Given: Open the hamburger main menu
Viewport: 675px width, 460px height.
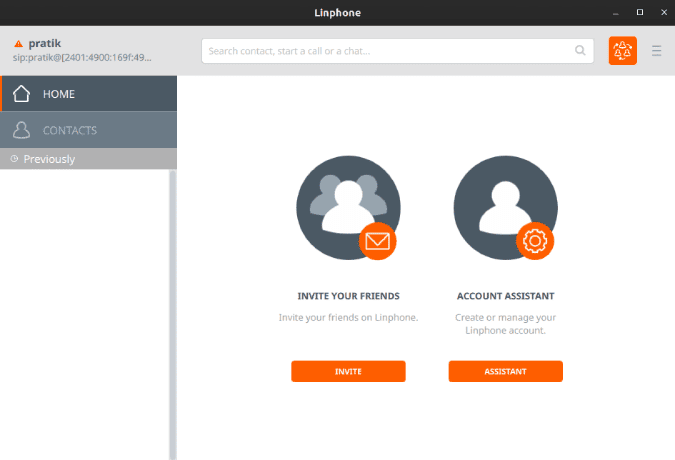Looking at the screenshot, I should (x=657, y=51).
